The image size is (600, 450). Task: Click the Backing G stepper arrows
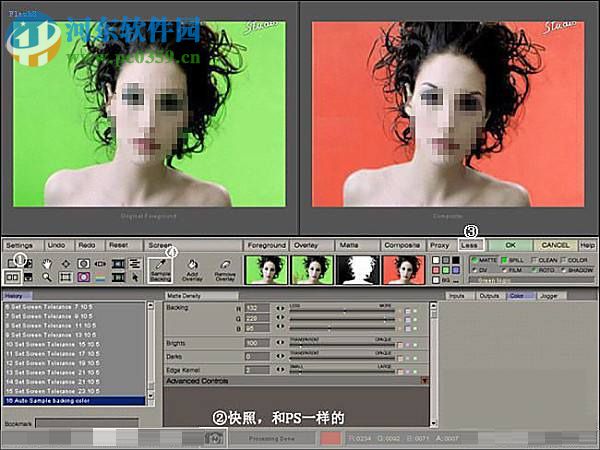pyautogui.click(x=280, y=317)
